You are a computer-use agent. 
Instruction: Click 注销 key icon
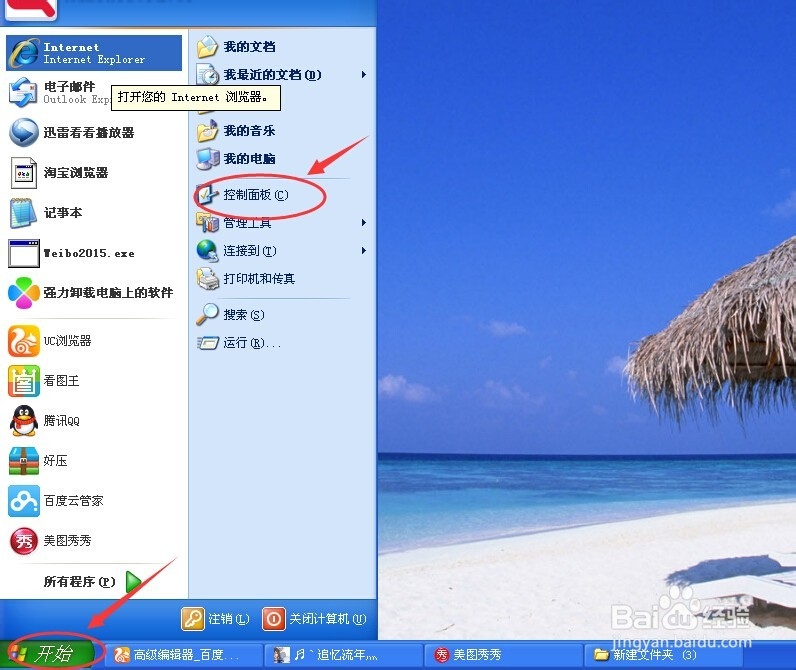point(193,619)
